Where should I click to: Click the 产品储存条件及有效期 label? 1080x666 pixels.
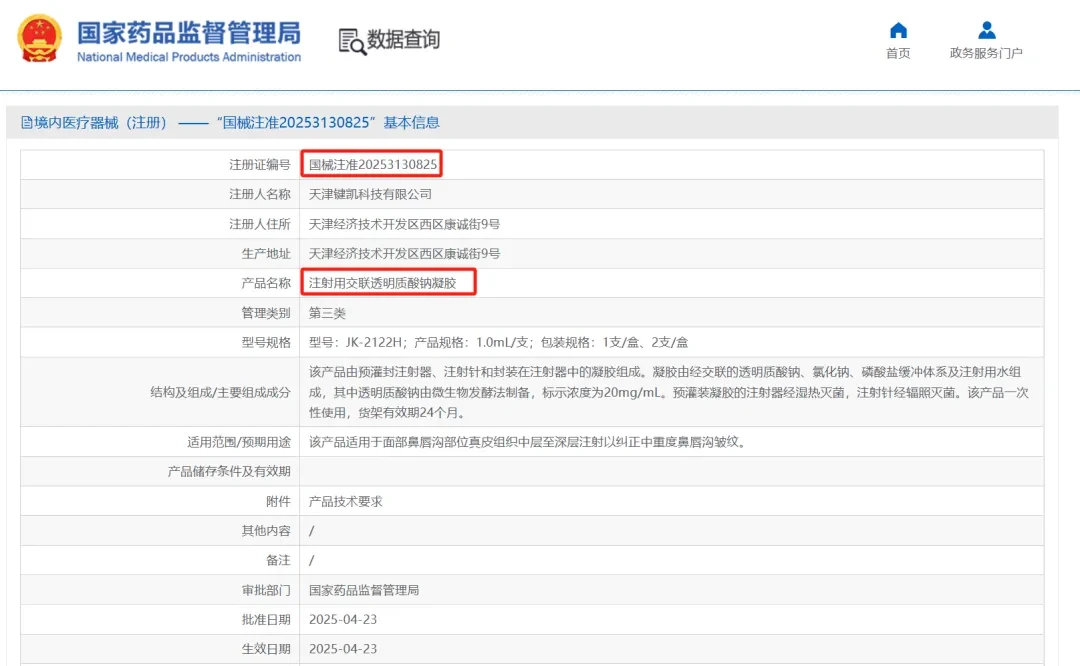(229, 471)
